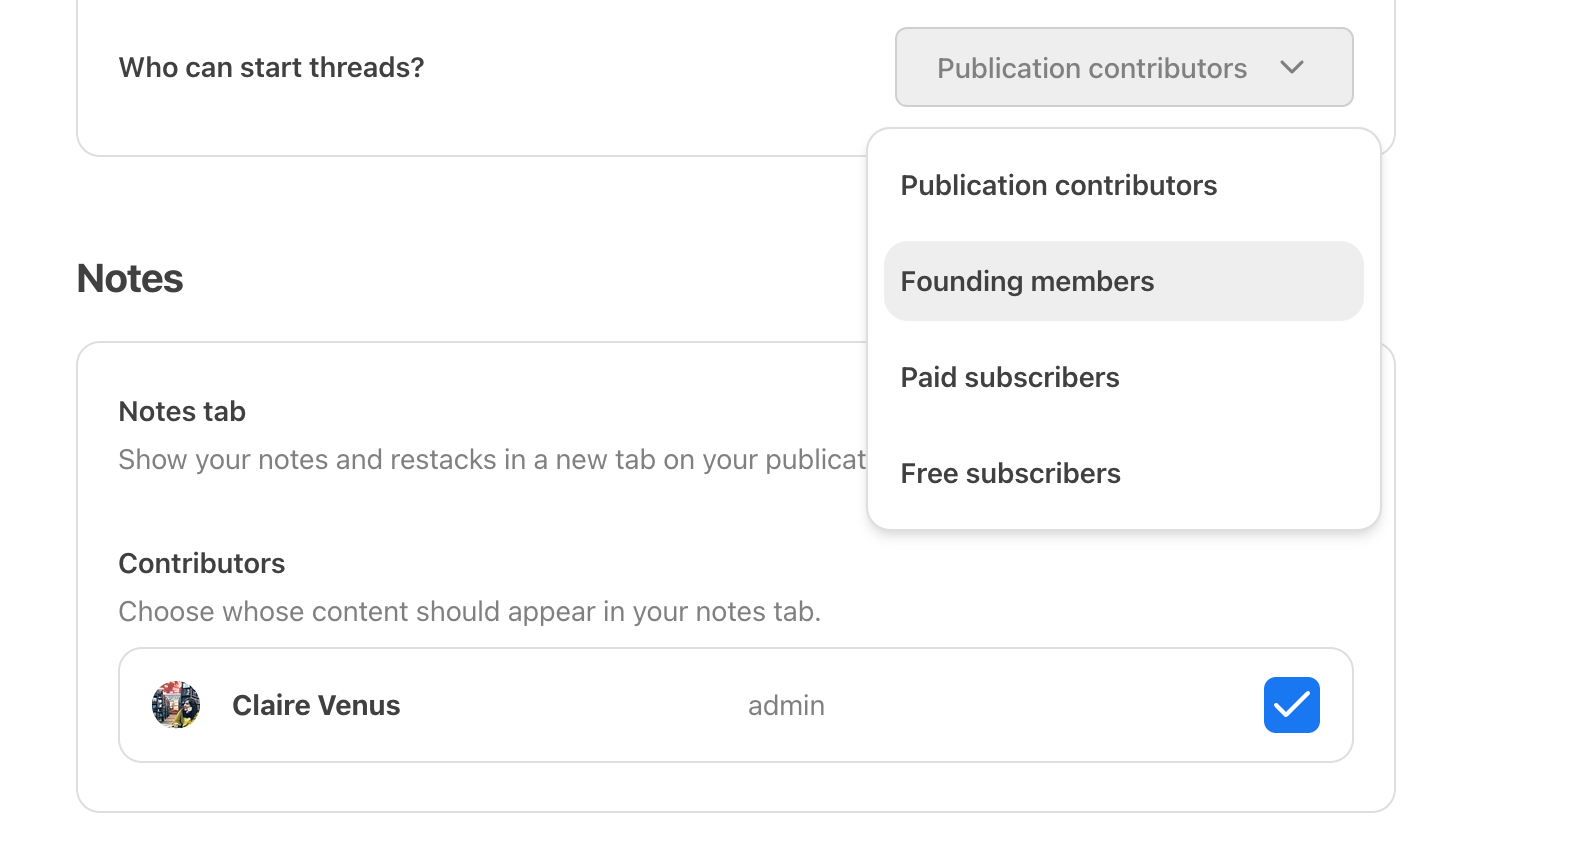
Task: Click the "Contributors" setting title
Action: click(202, 564)
